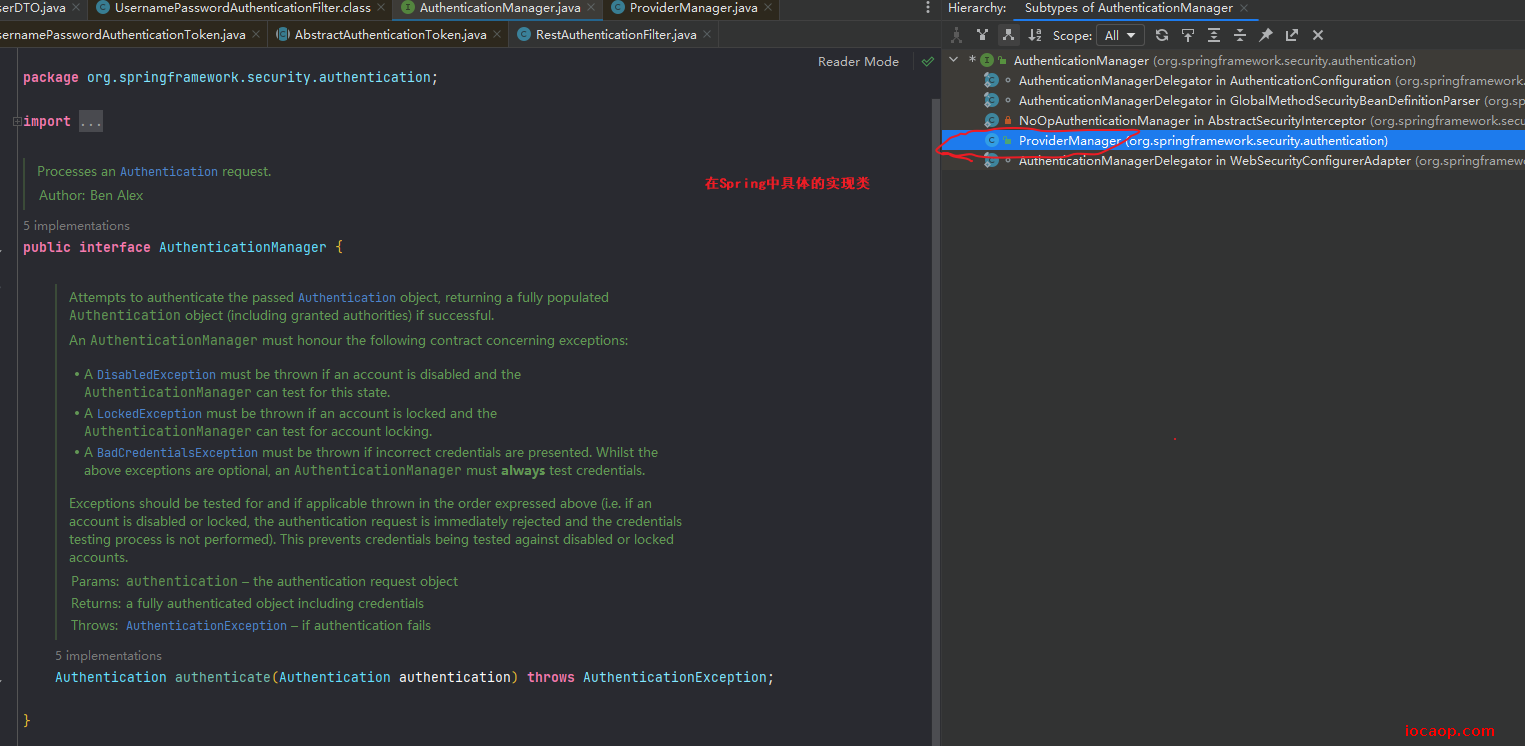
Task: Close the AbstractAuthenticationToken.java tab
Action: click(498, 34)
